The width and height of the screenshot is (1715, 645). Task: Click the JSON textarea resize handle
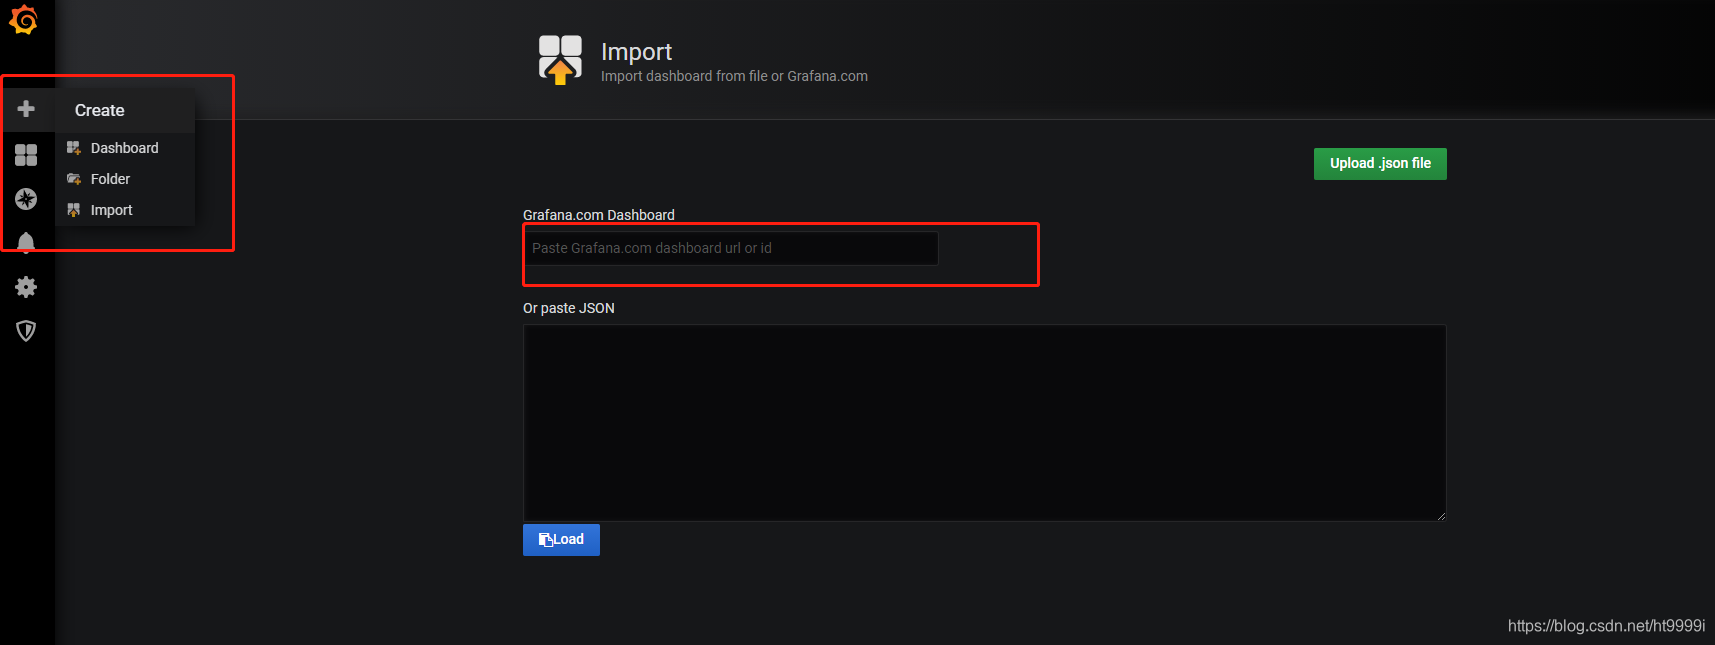click(x=1441, y=516)
